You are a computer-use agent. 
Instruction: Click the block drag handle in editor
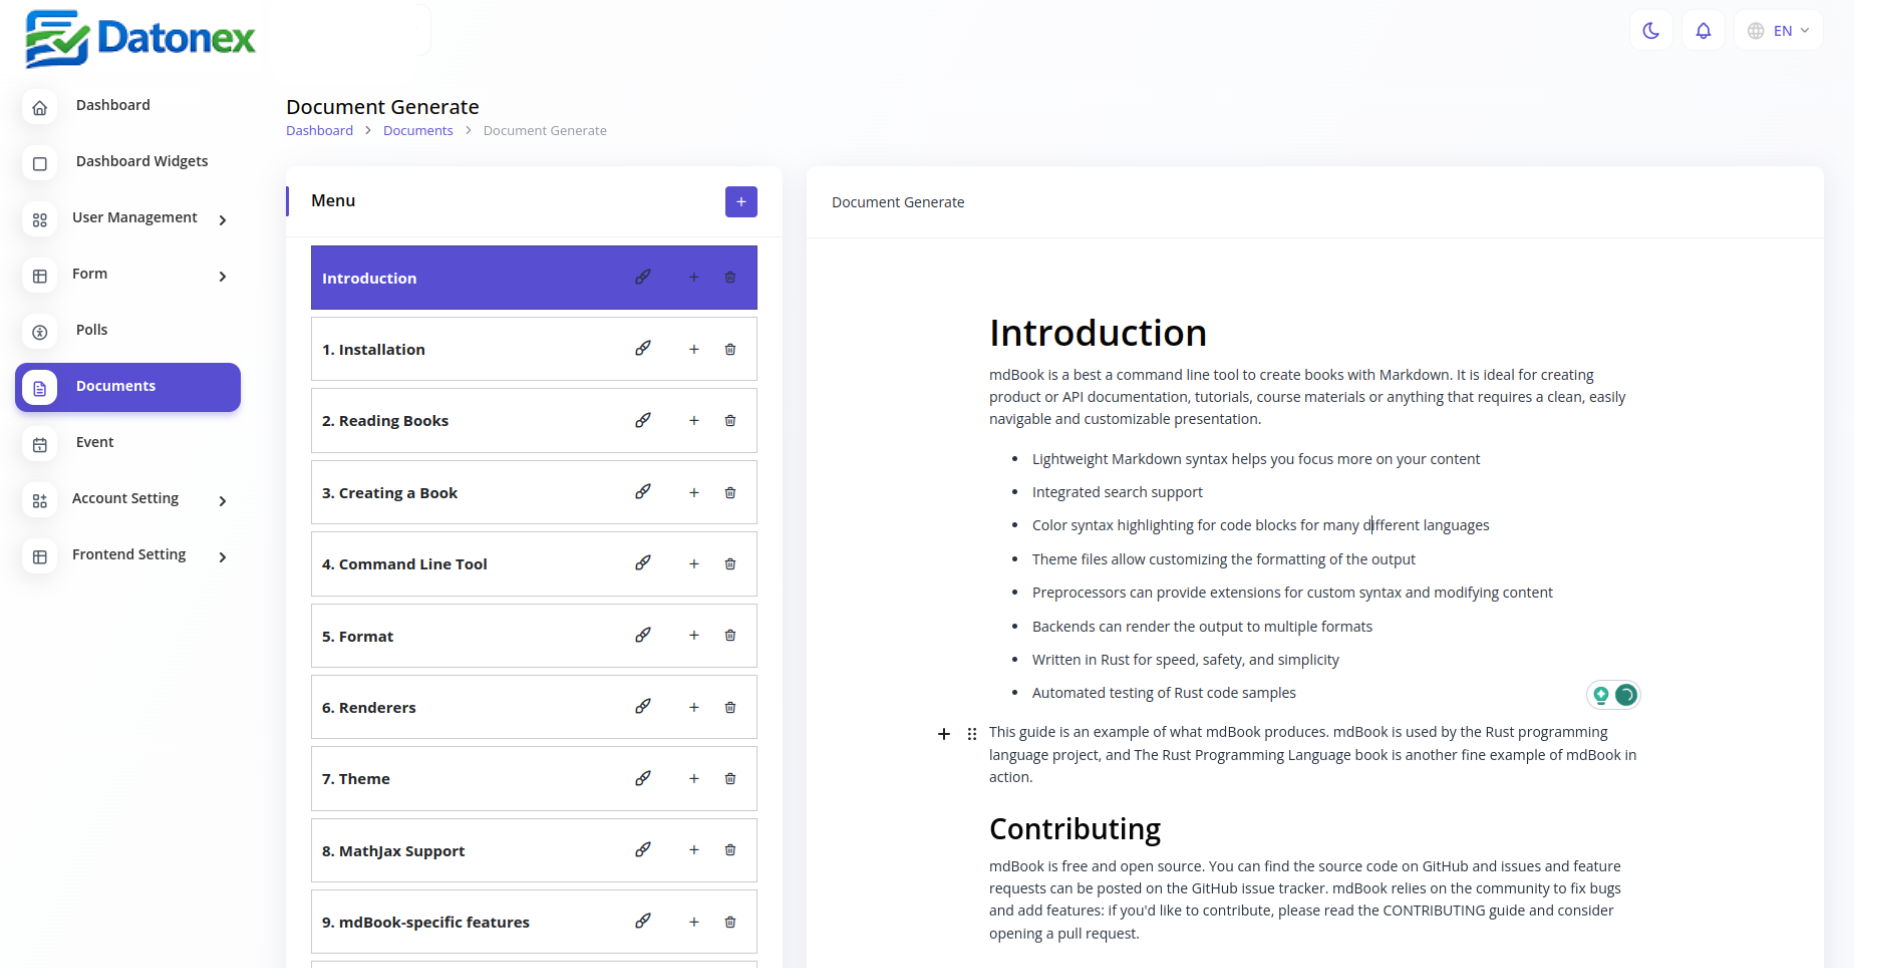click(x=971, y=735)
